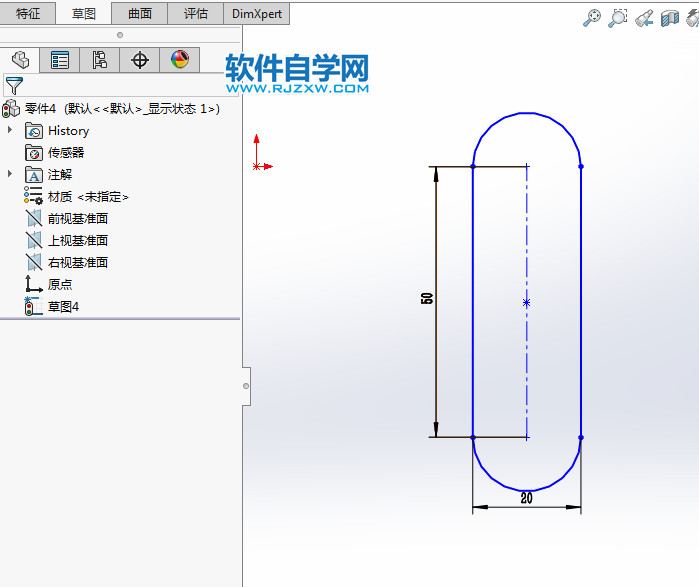Image resolution: width=699 pixels, height=587 pixels.
Task: Click the 材质 material icon
Action: click(x=33, y=196)
